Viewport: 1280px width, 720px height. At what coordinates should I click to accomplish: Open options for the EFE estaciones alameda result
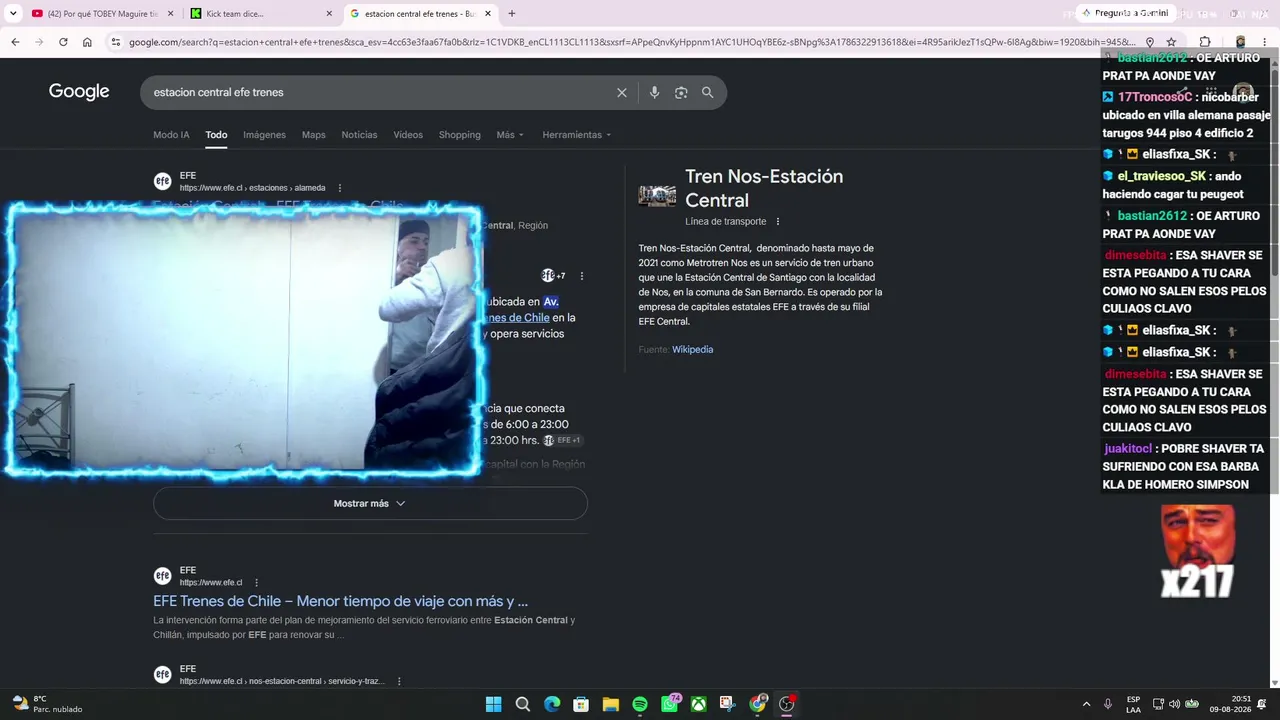pos(340,188)
